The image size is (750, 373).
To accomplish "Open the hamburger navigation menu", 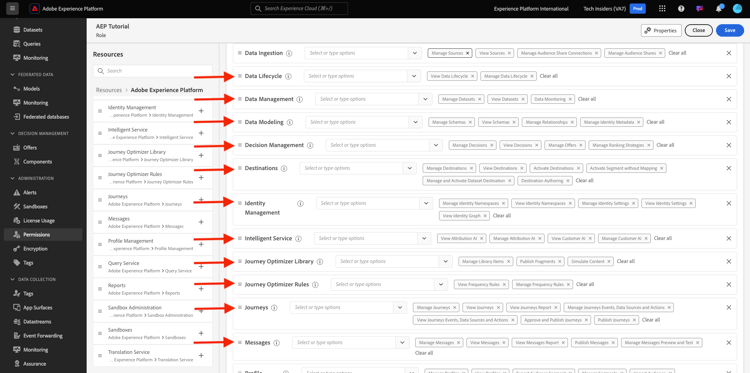I will coord(12,9).
